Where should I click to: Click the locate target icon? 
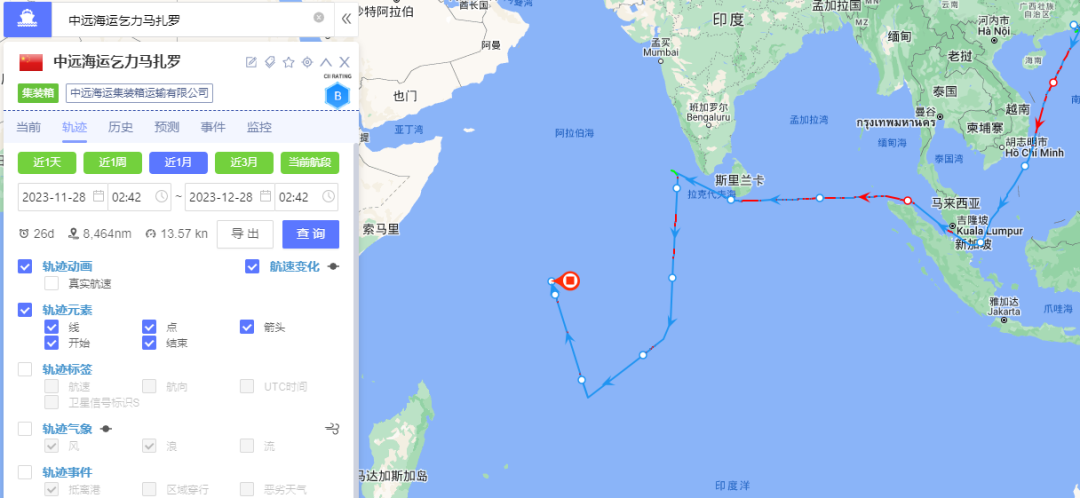[307, 63]
